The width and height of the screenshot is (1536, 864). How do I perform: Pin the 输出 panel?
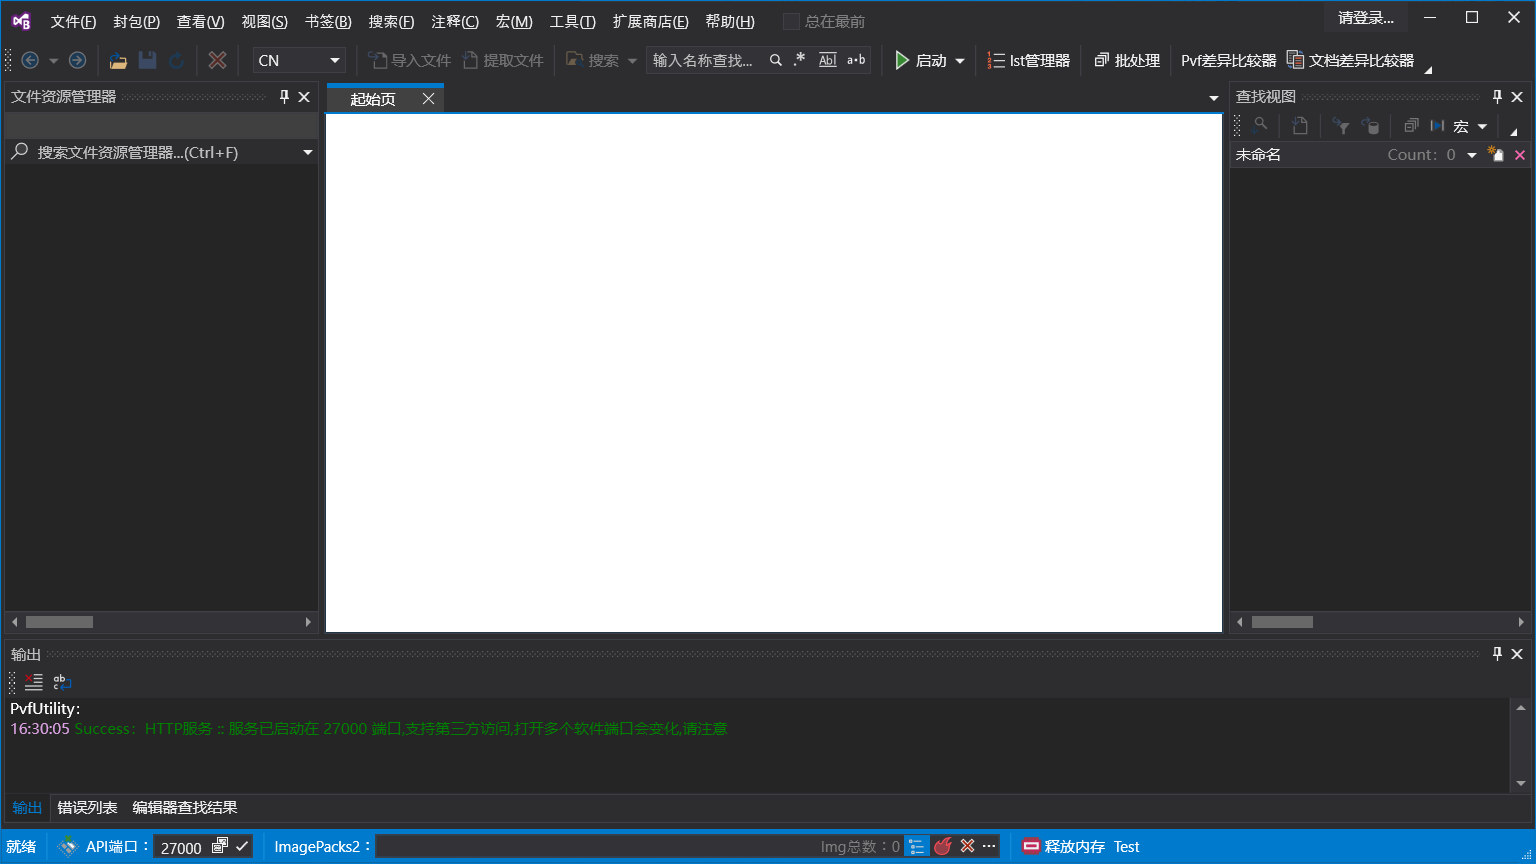point(1497,654)
